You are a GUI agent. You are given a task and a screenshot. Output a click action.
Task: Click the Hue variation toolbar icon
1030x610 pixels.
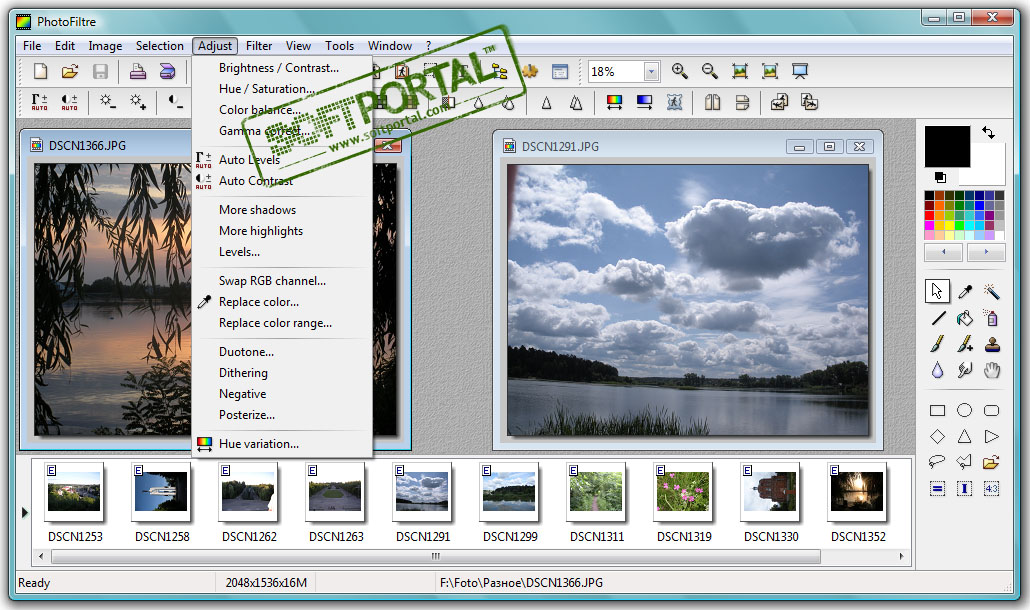click(614, 102)
